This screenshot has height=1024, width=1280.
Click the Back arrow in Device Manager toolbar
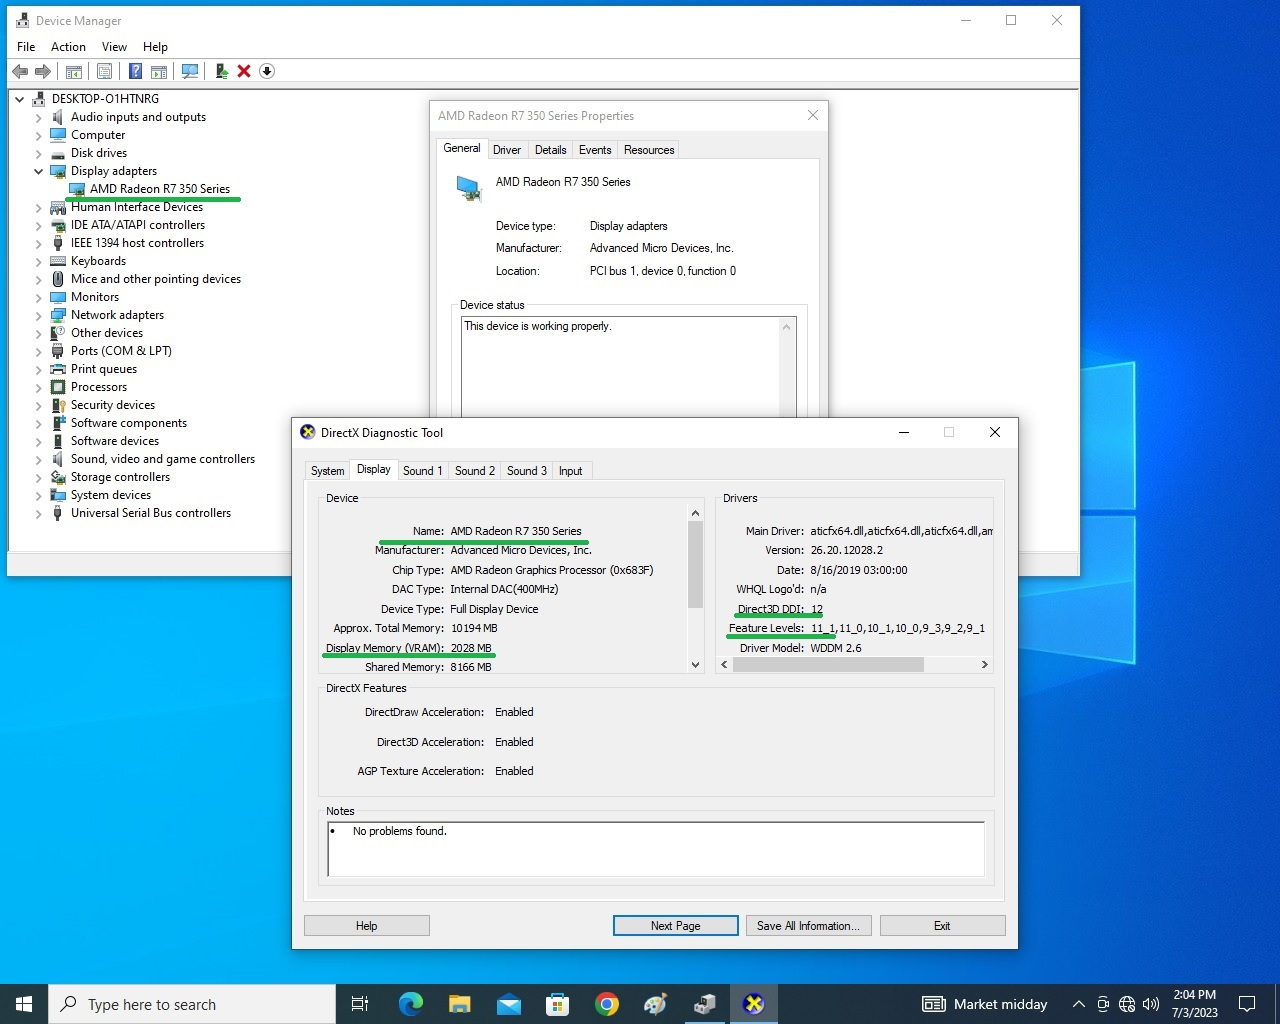tap(20, 71)
